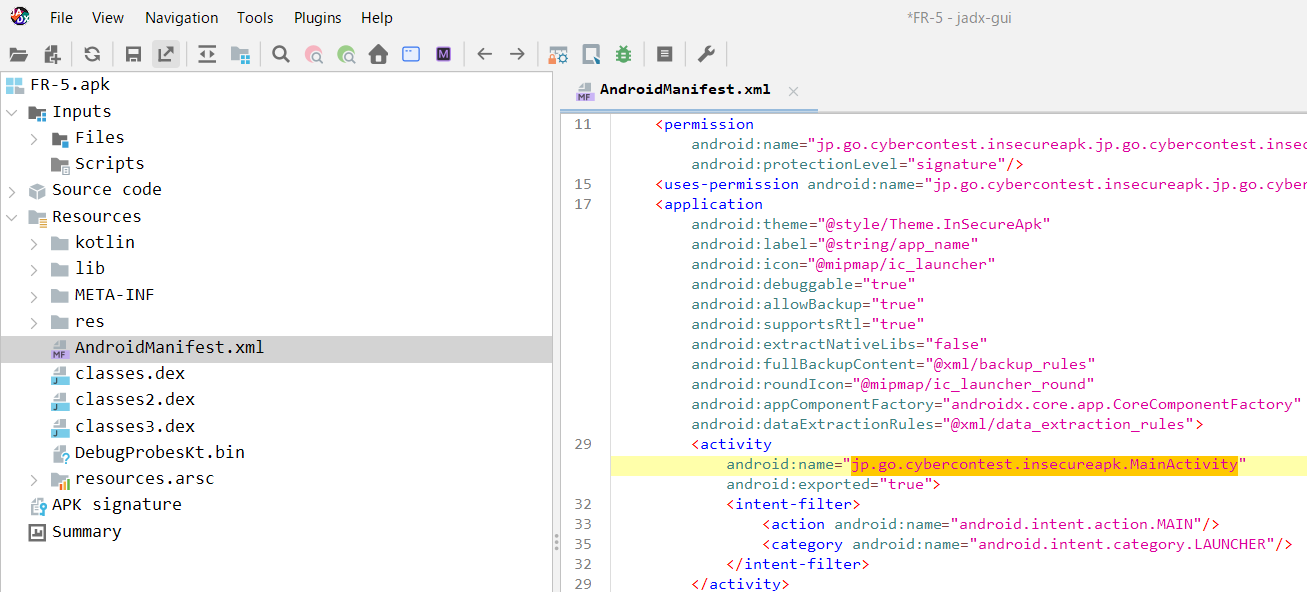Open text search with magnifier icon
The height and width of the screenshot is (592, 1307).
tap(281, 54)
